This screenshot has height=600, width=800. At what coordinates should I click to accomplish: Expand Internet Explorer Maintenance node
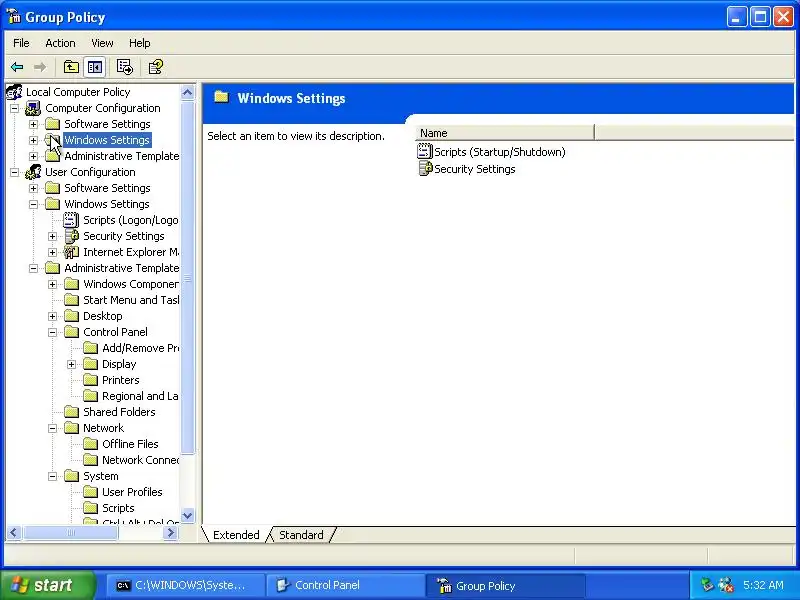(x=52, y=252)
